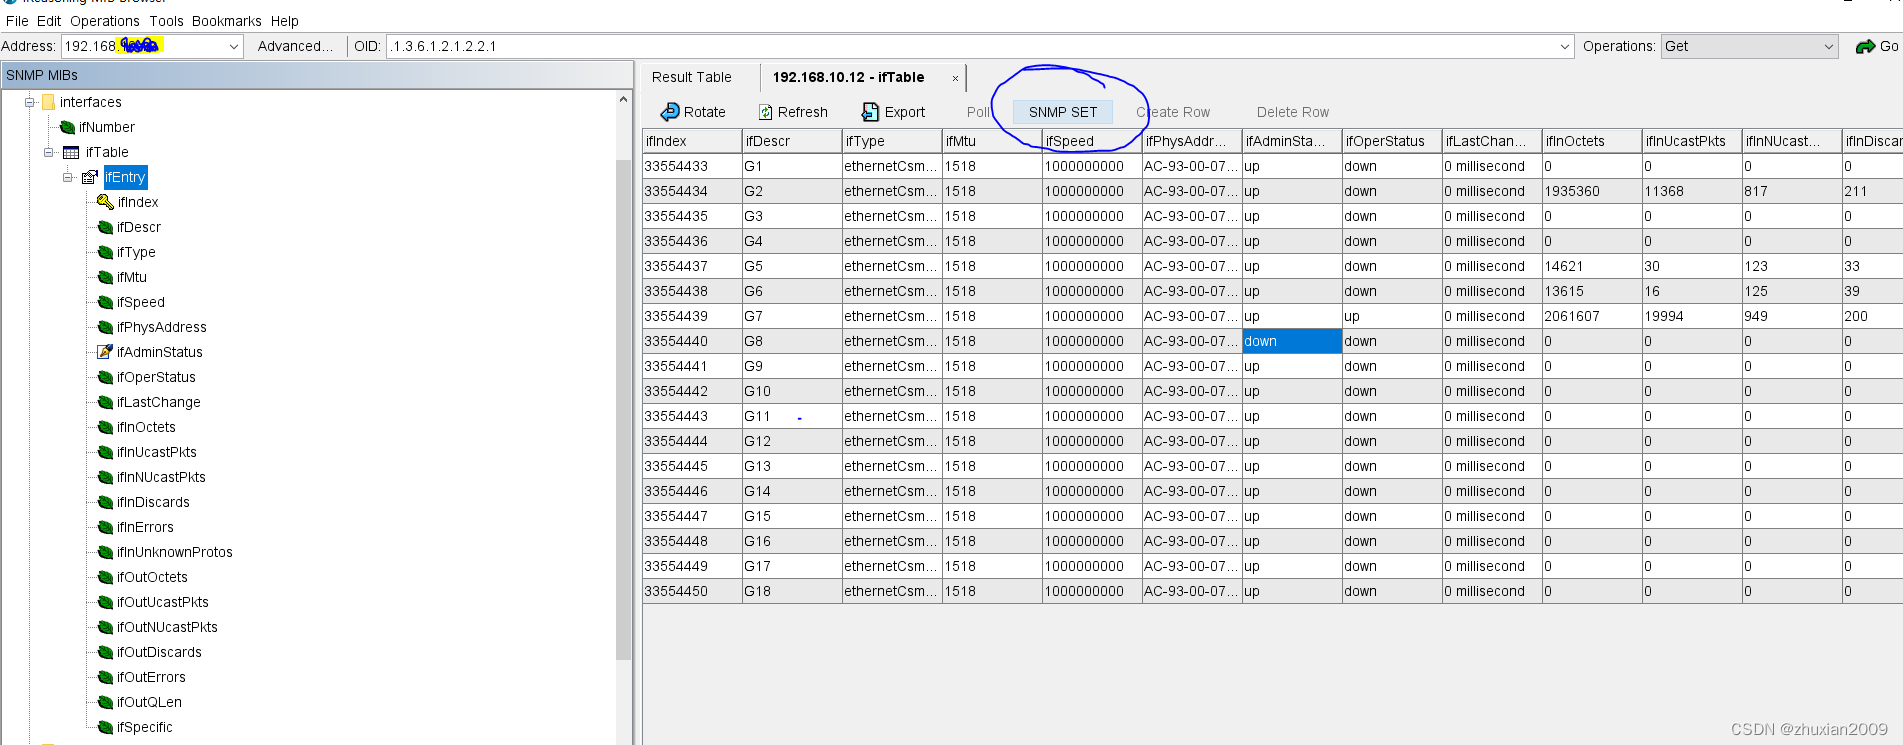Sort by the ifDescr column header
The image size is (1903, 745).
click(792, 141)
